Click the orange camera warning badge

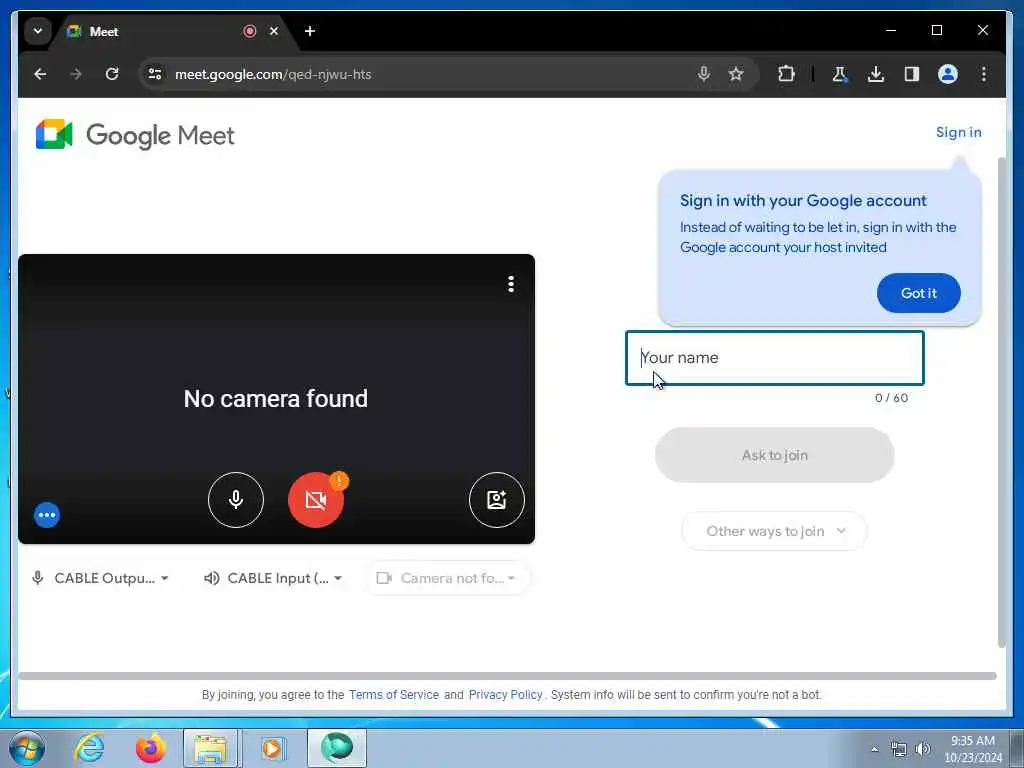tap(339, 481)
